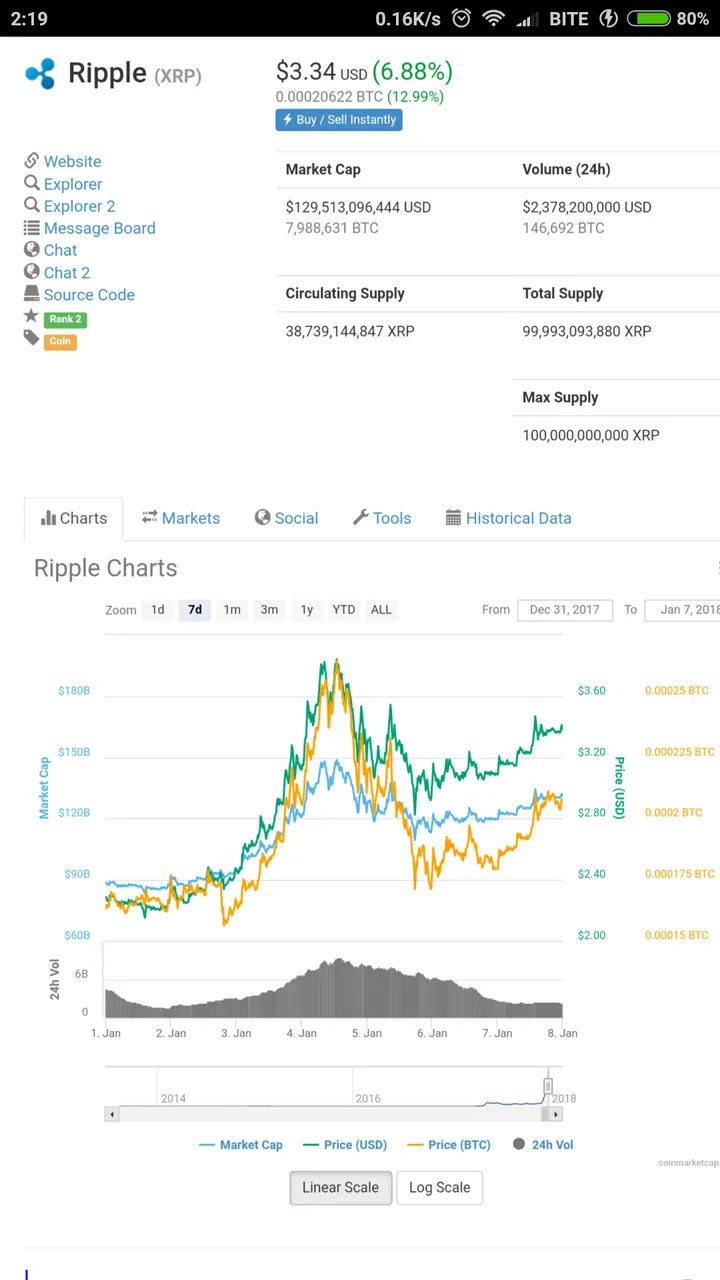
Task: Open the Source Code link
Action: pos(89,295)
